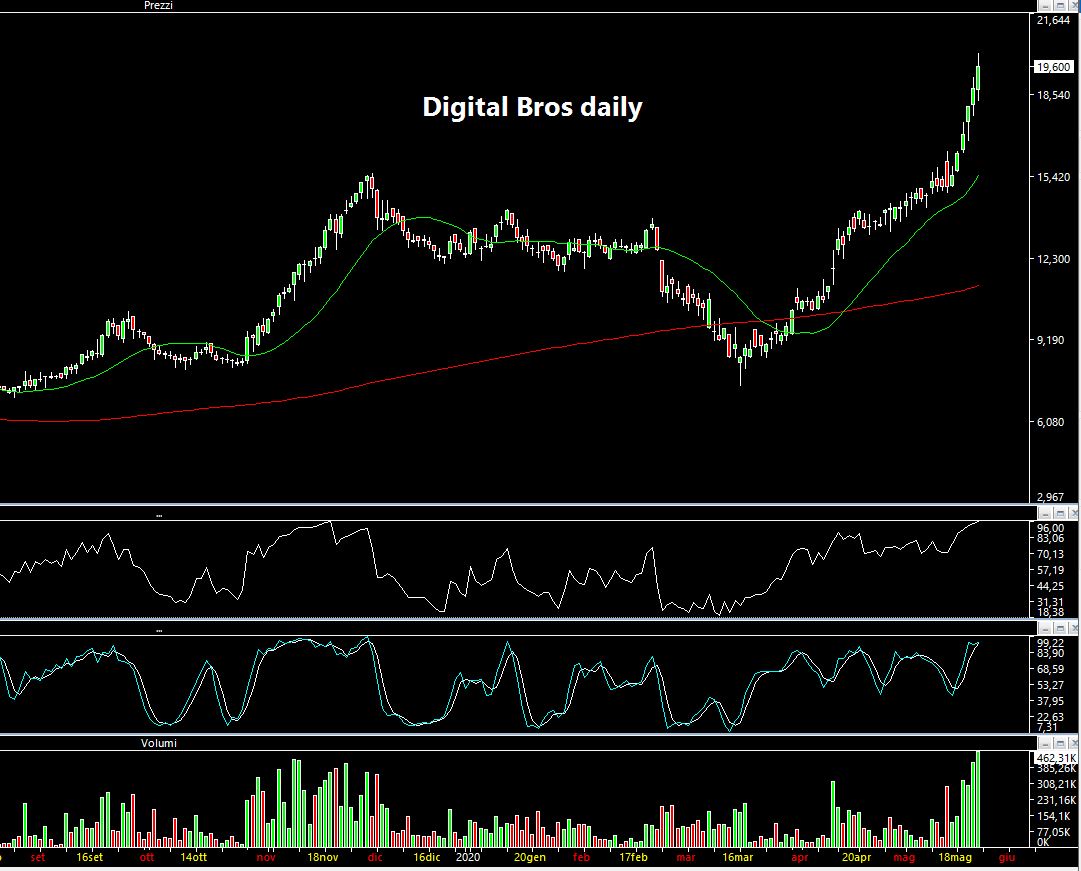Screen dimensions: 1081x871
Task: Click the 53,27 stochastic scale value
Action: pos(1051,685)
